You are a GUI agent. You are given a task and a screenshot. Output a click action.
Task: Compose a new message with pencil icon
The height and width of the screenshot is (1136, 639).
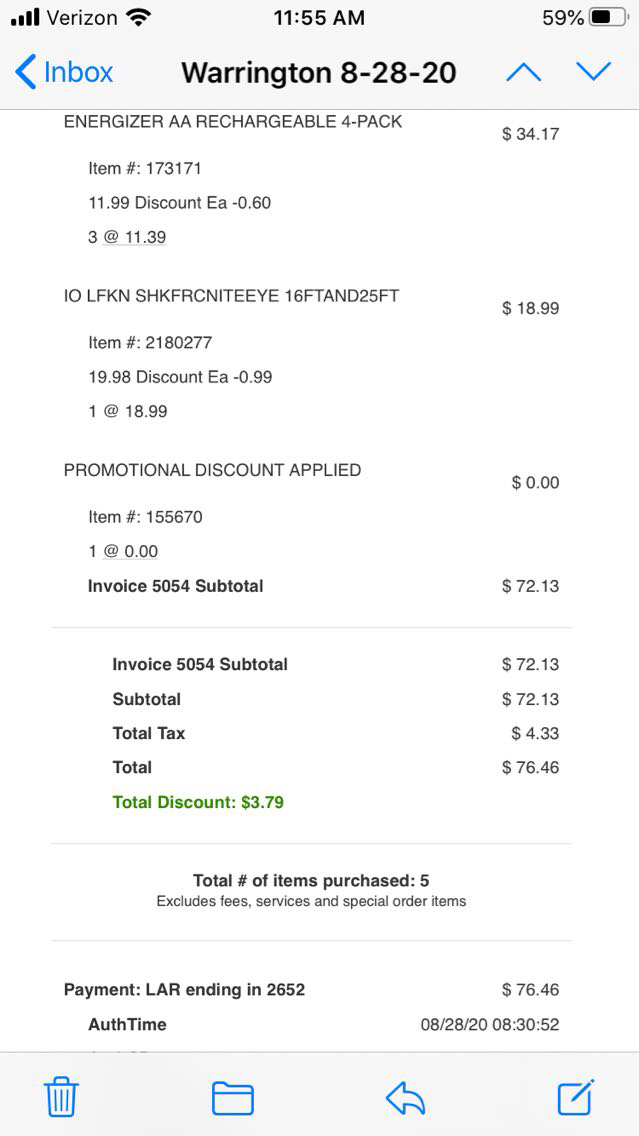point(576,1097)
